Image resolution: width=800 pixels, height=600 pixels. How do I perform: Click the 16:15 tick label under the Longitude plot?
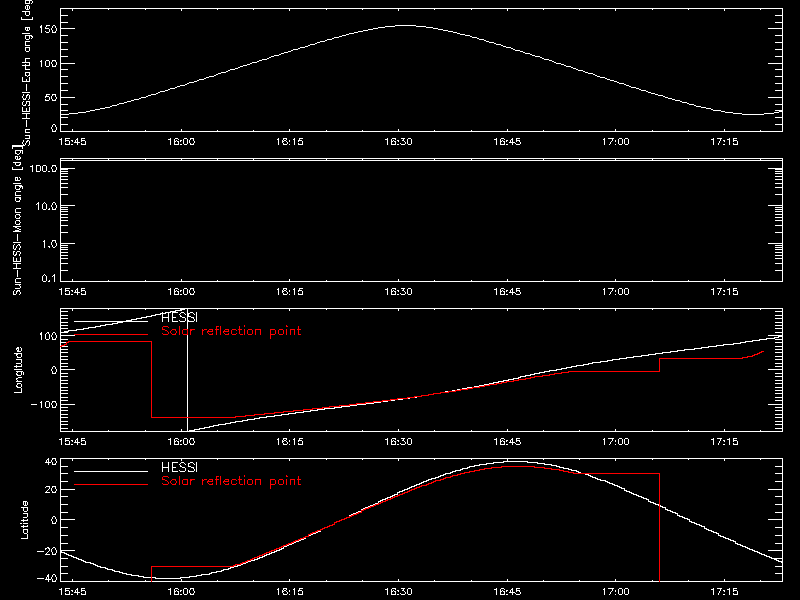coord(289,441)
